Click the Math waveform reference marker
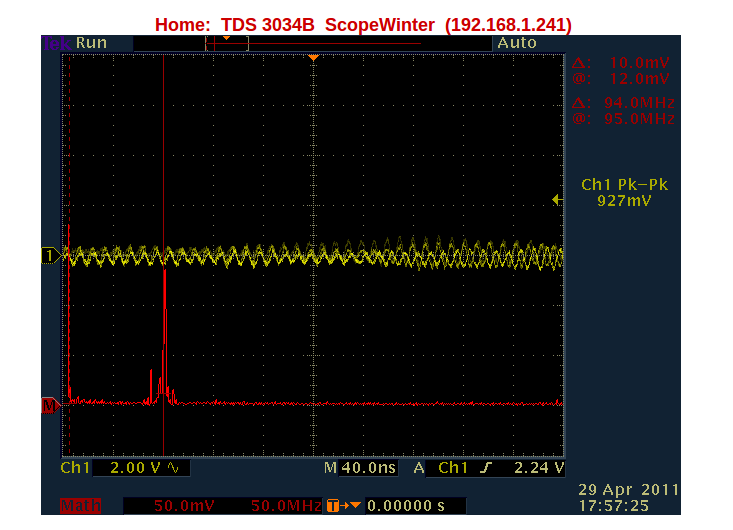 [x=50, y=406]
